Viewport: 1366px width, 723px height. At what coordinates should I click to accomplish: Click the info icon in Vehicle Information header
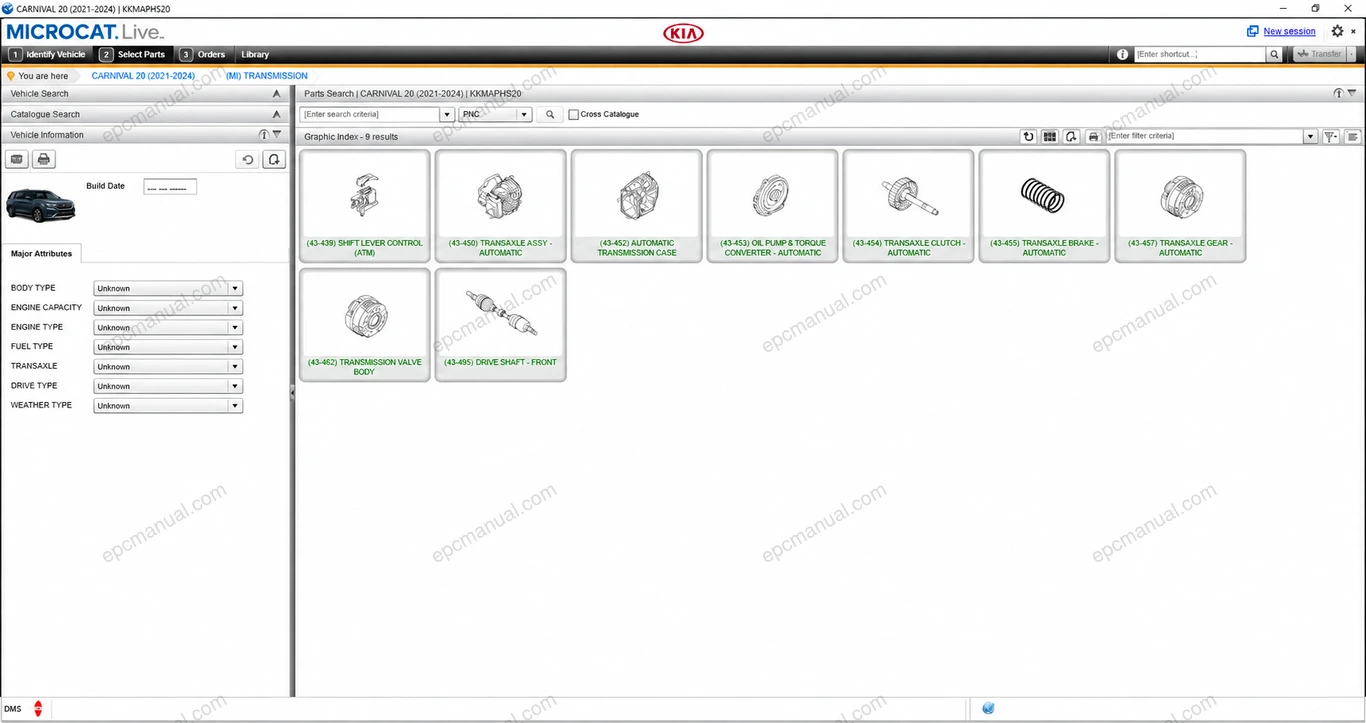pyautogui.click(x=264, y=134)
